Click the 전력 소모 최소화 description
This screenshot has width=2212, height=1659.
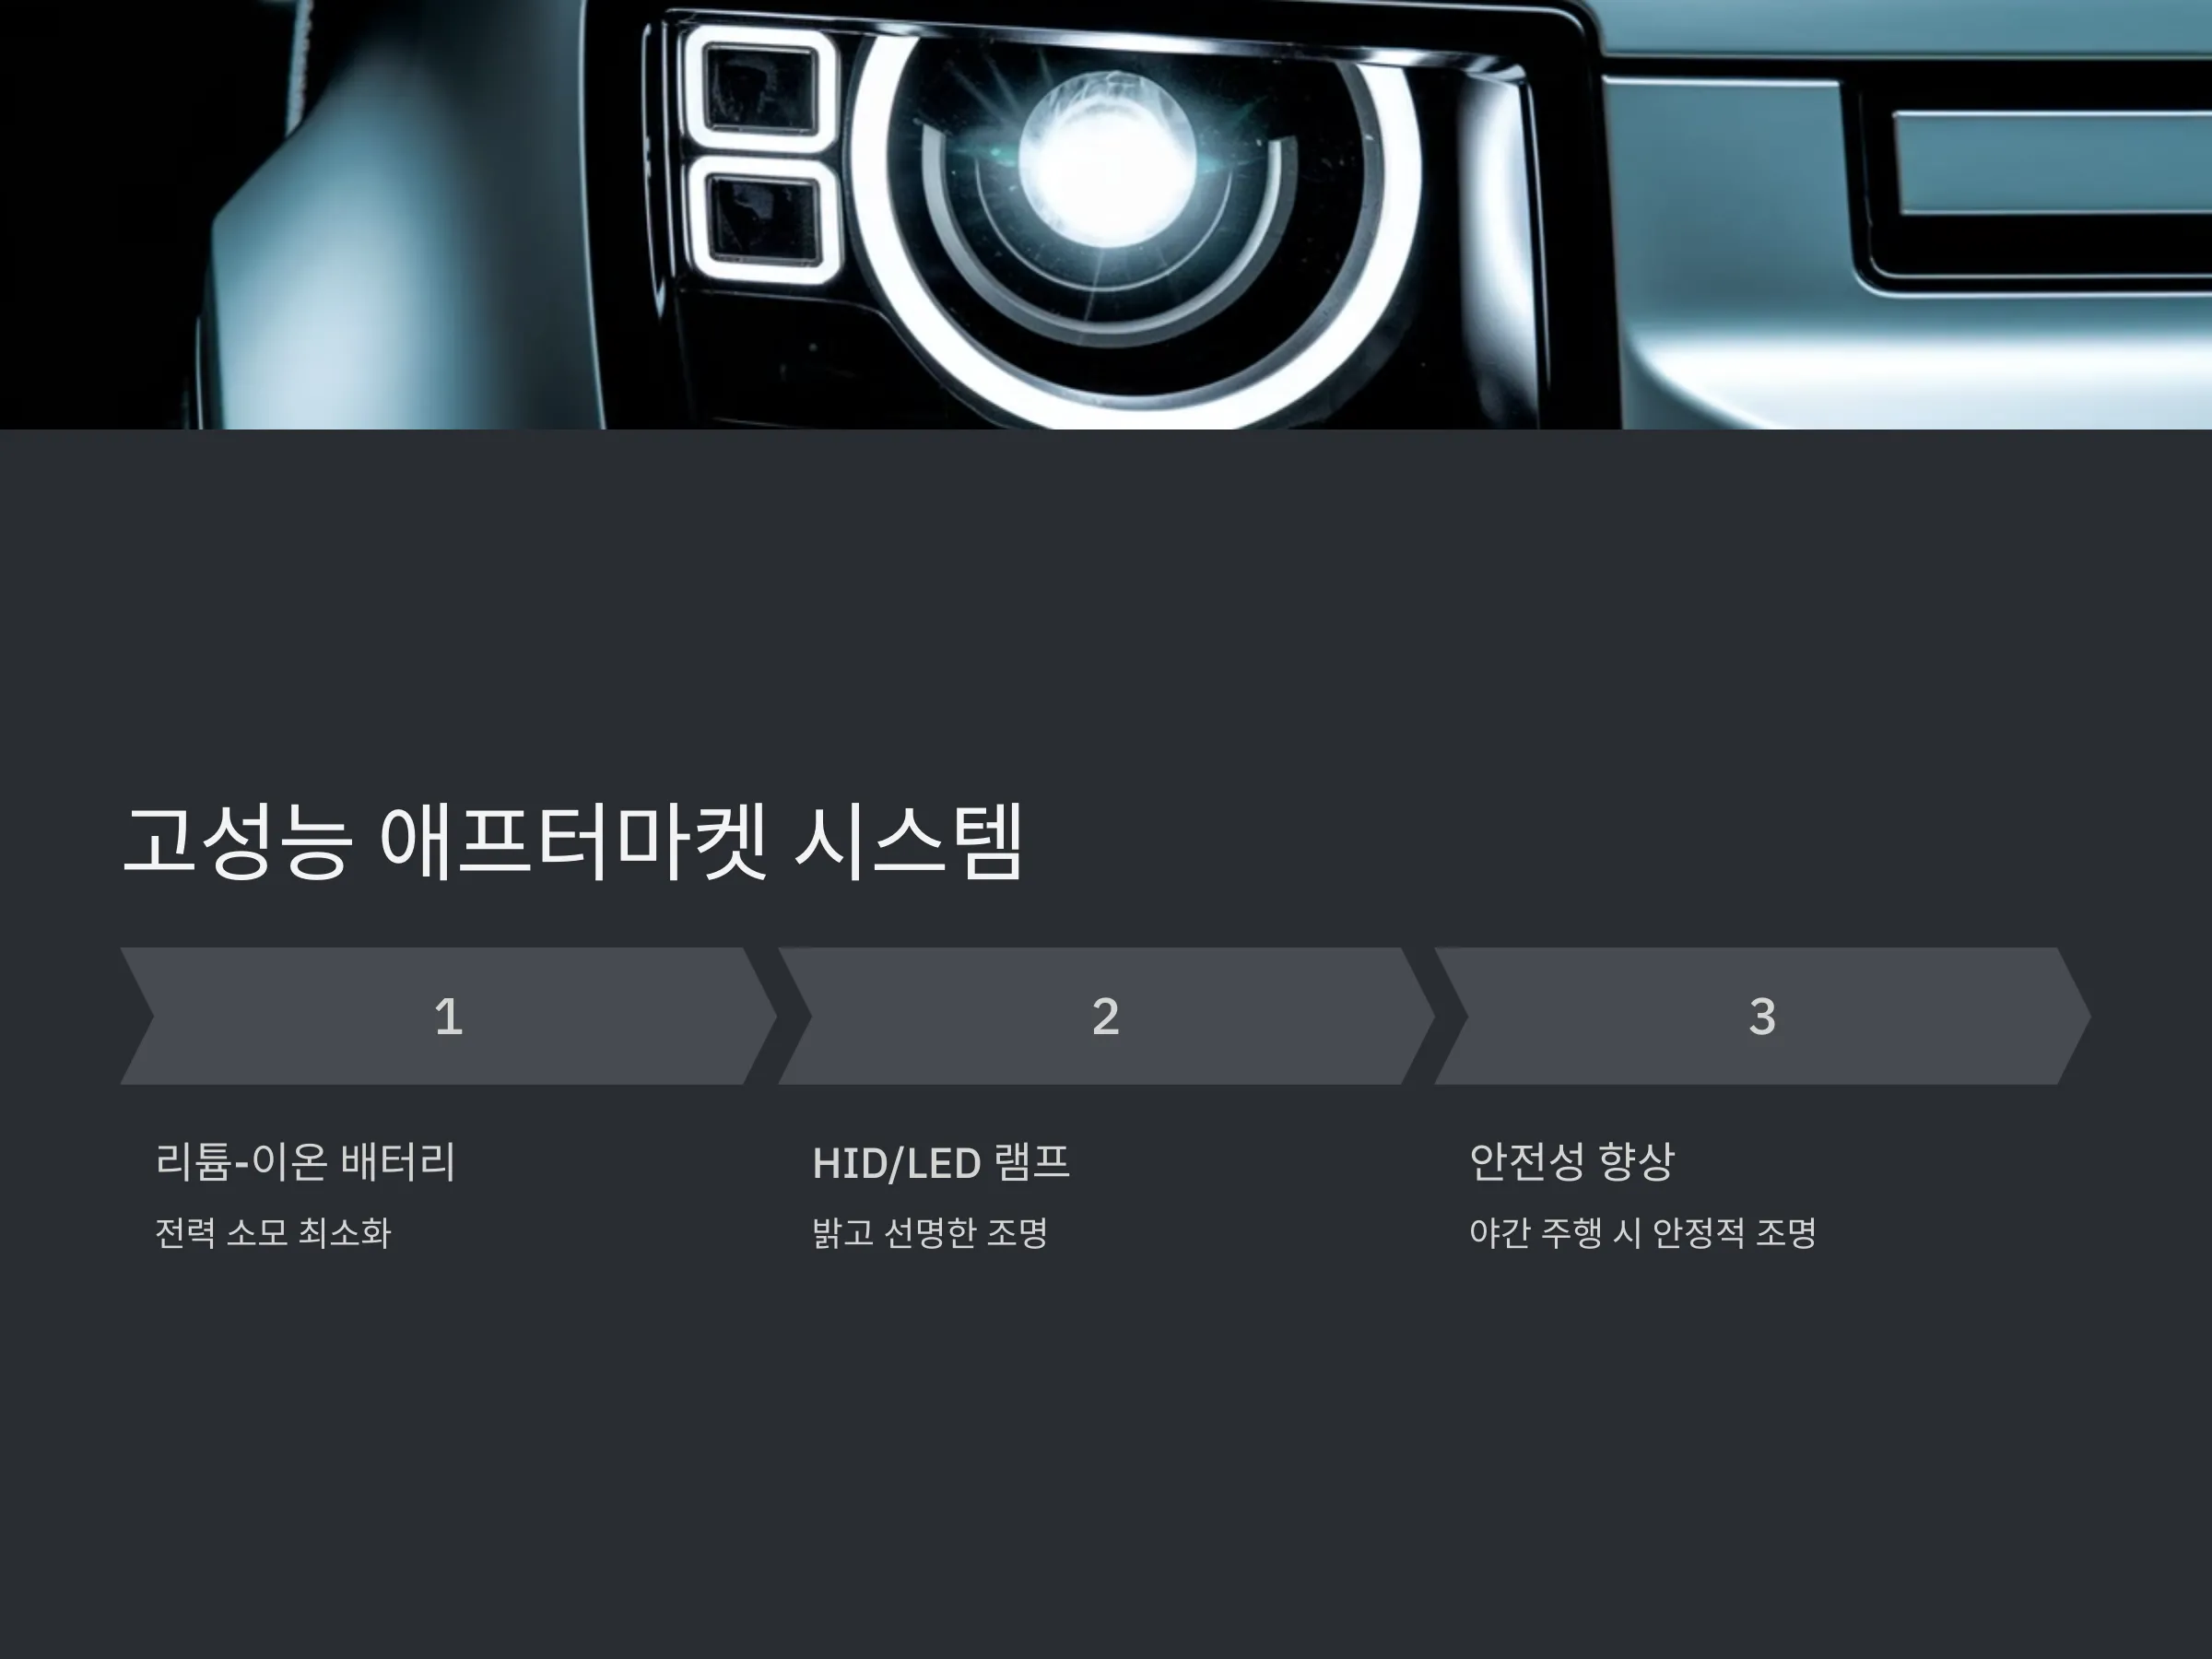click(x=272, y=1232)
